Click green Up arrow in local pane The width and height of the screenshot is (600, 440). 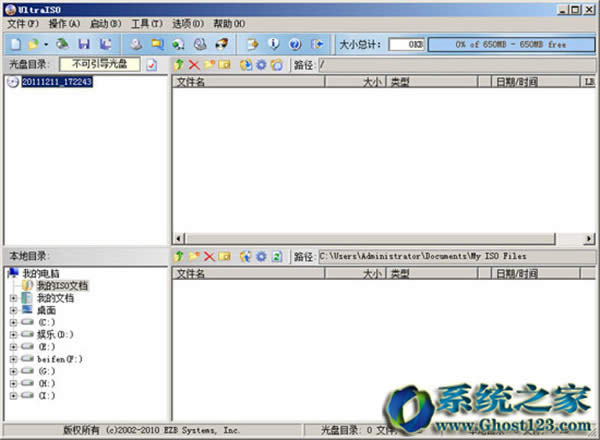(180, 256)
